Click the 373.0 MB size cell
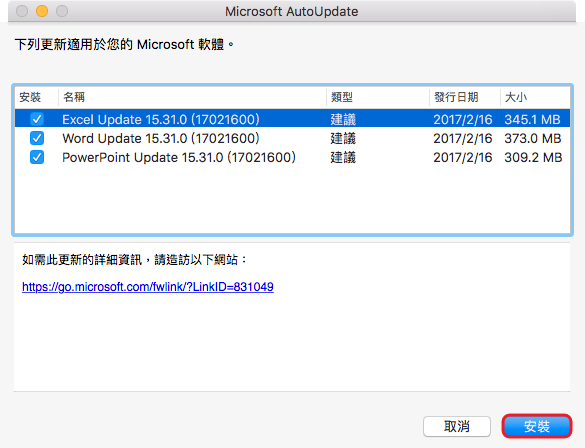The height and width of the screenshot is (448, 585). tap(533, 138)
